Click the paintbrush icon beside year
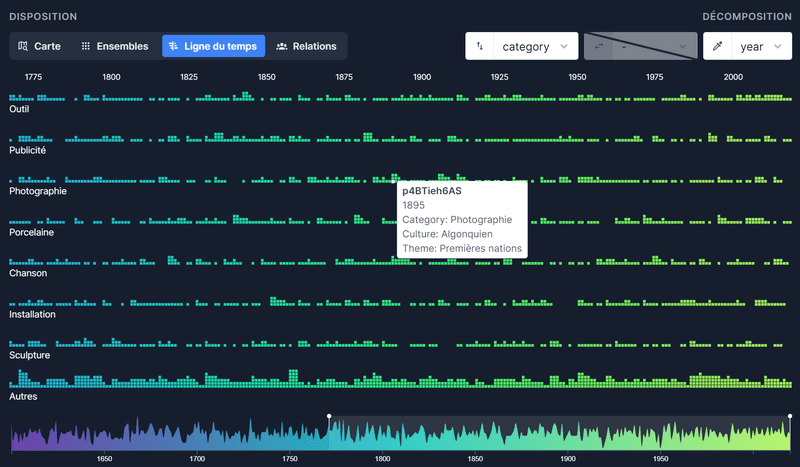This screenshot has height=467, width=800. (717, 46)
